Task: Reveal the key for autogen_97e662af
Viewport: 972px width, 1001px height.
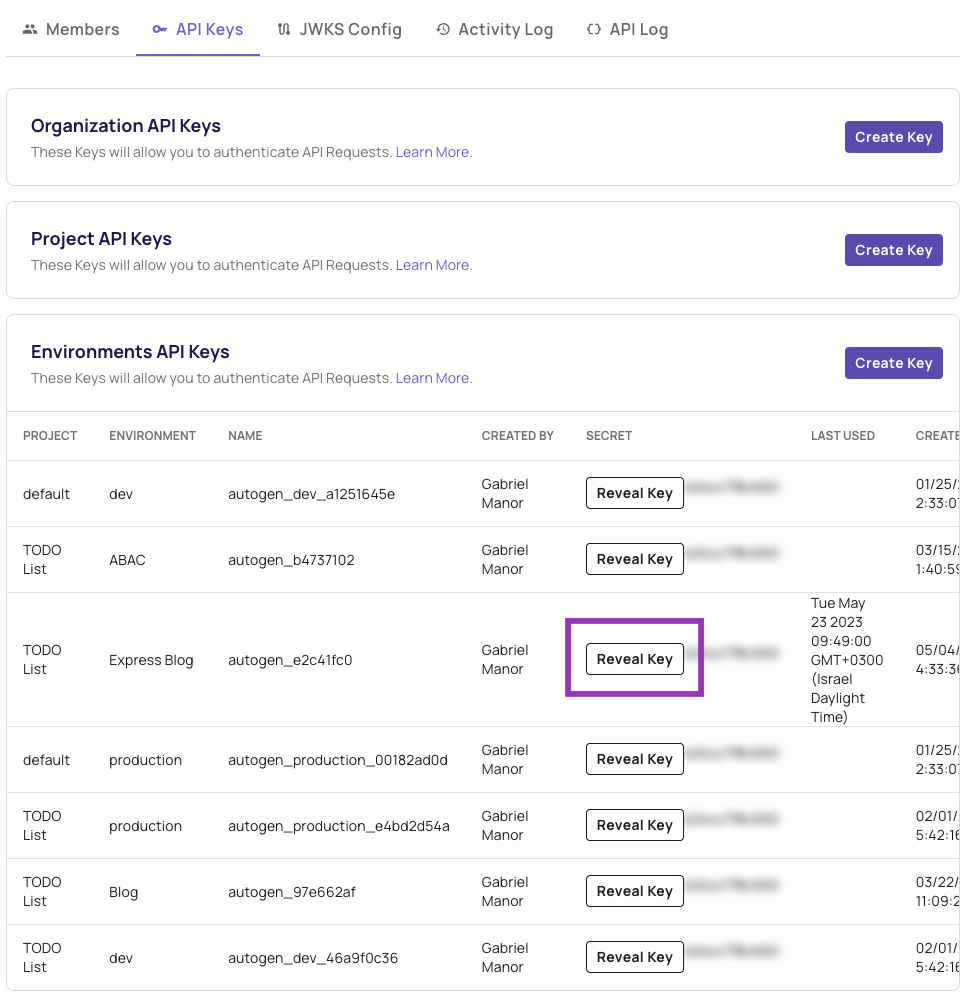Action: [x=634, y=890]
